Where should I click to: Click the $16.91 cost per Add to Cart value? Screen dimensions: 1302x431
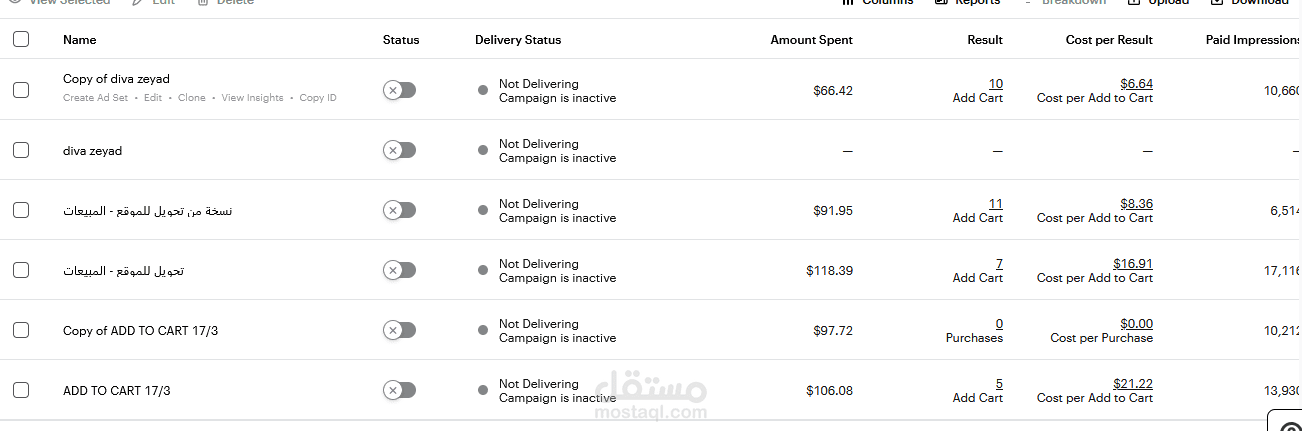pyautogui.click(x=1132, y=264)
